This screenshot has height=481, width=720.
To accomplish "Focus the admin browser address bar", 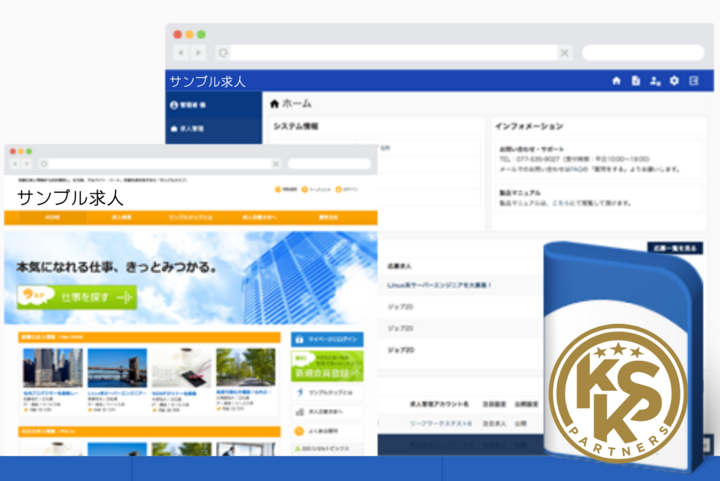I will point(394,53).
